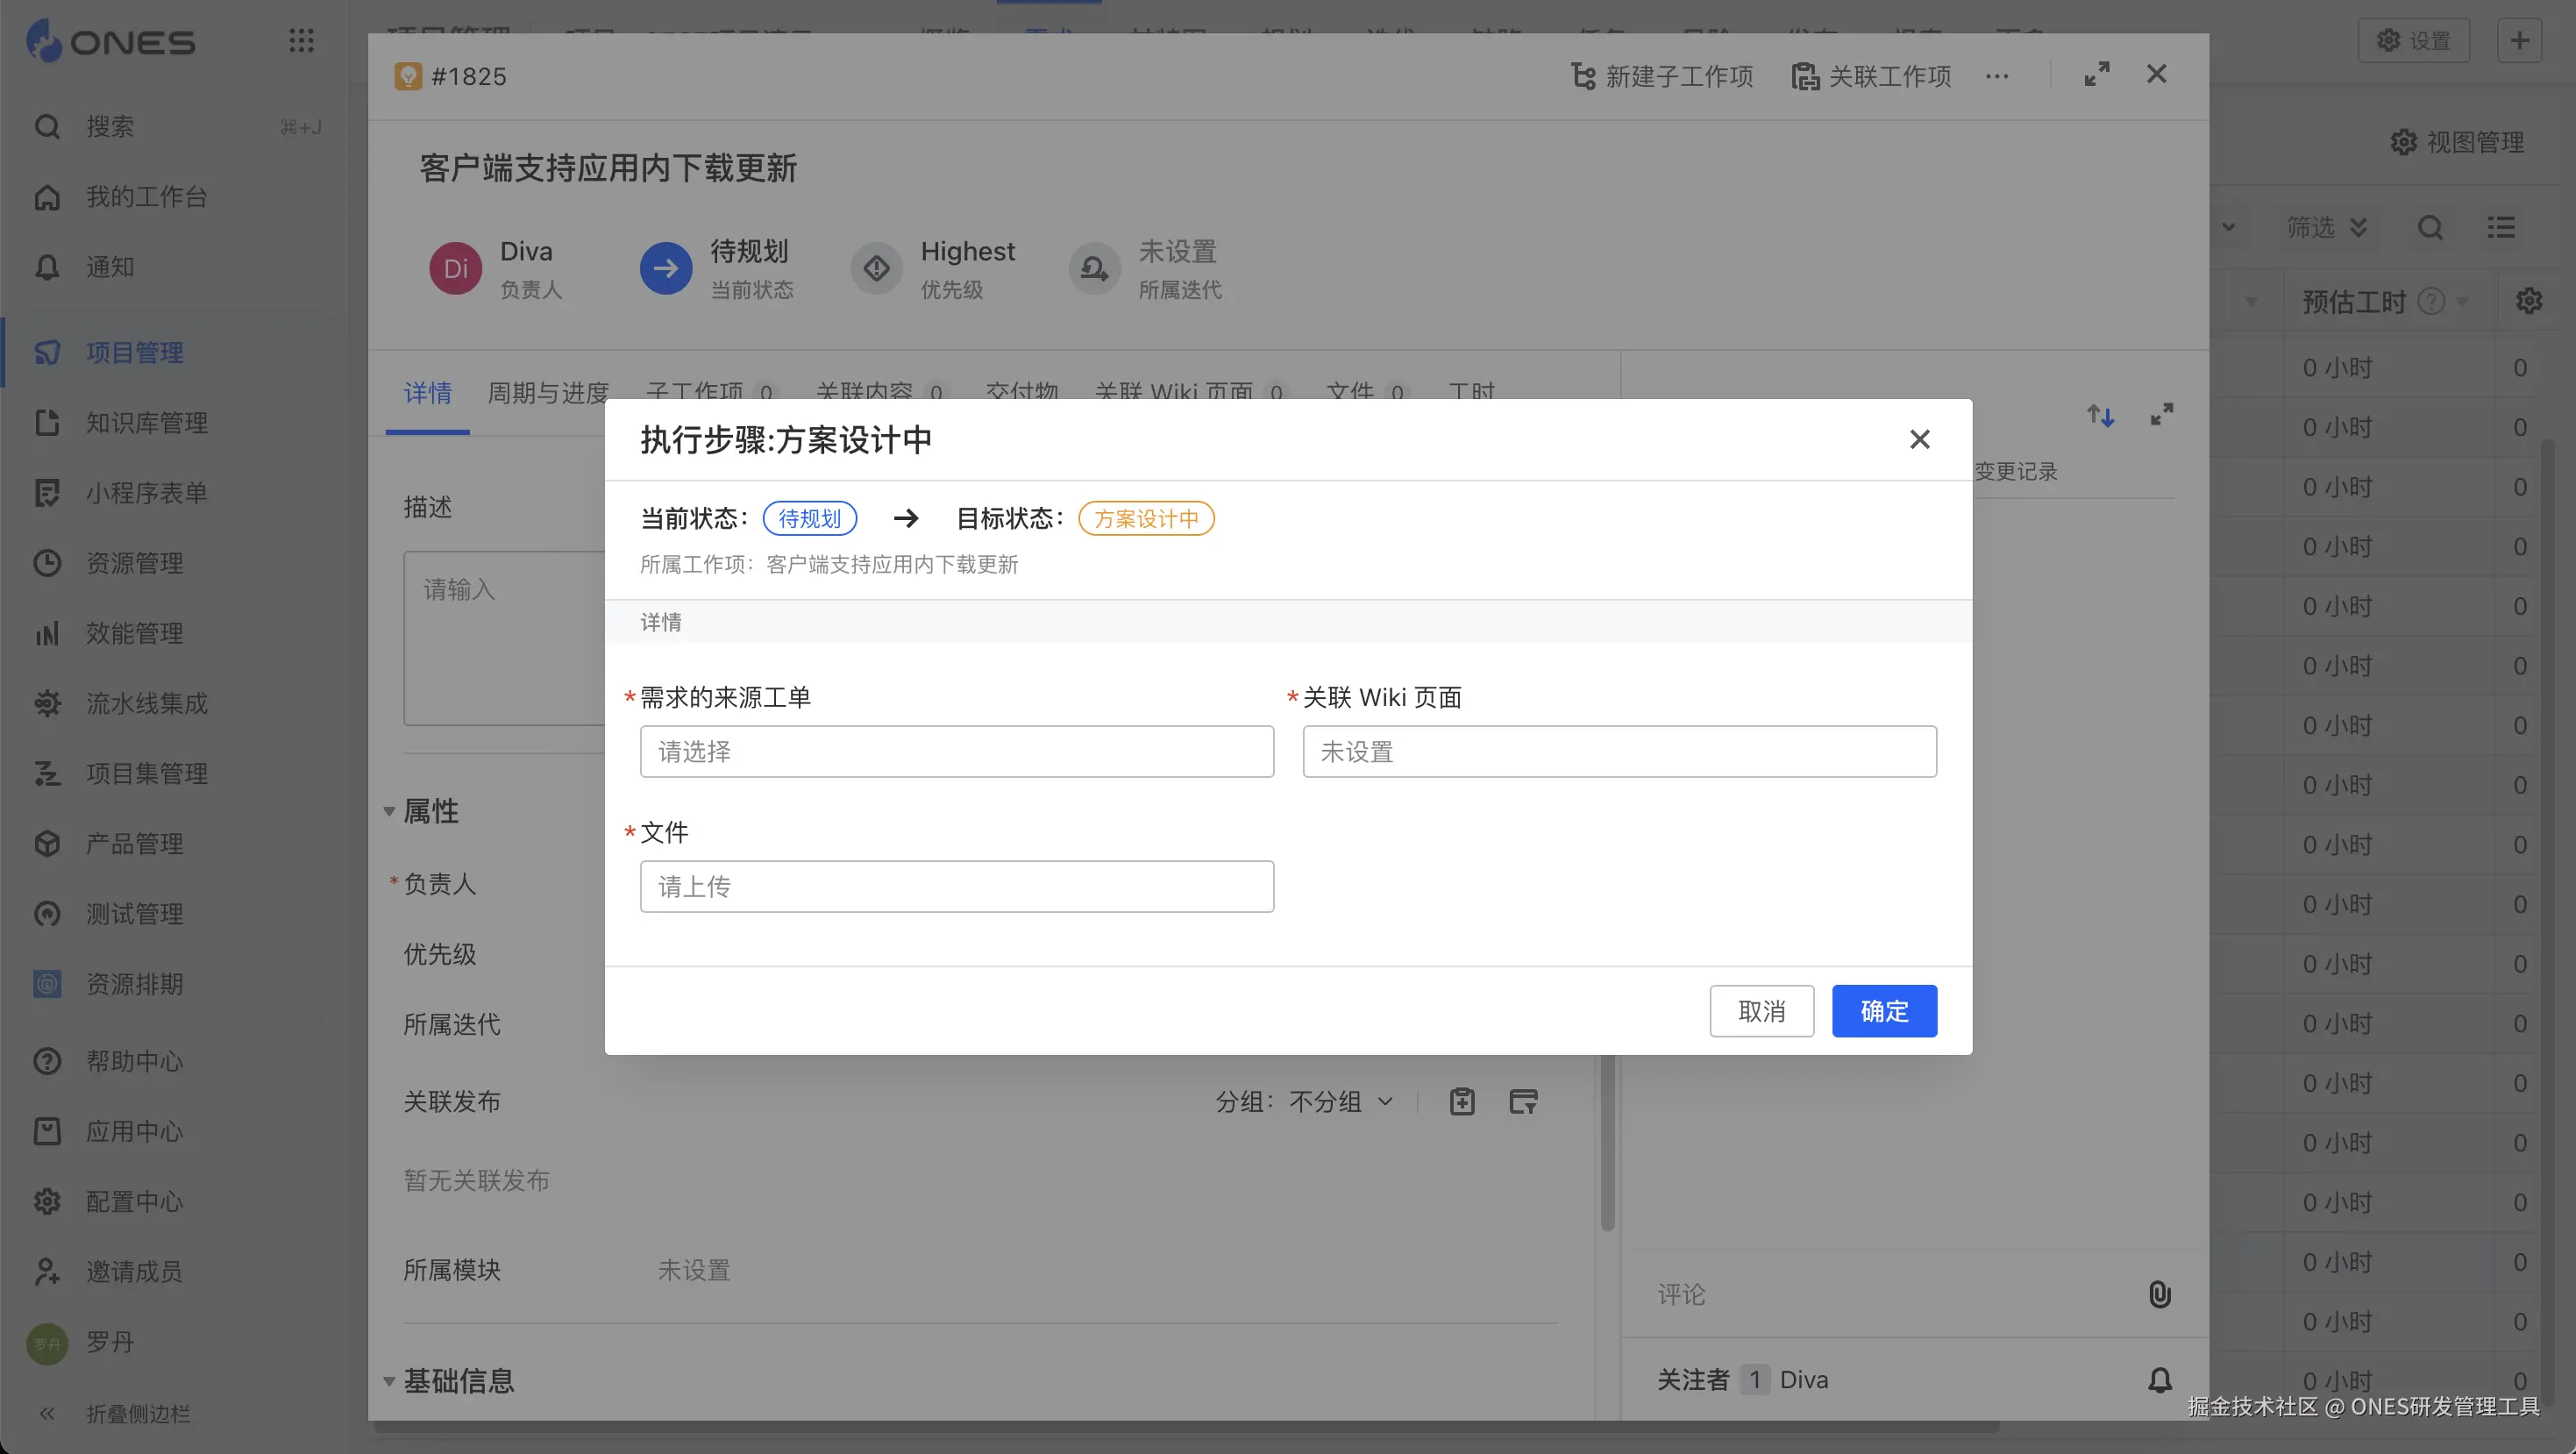Open the more options ellipsis menu
Image resolution: width=2576 pixels, height=1454 pixels.
coord(1996,76)
